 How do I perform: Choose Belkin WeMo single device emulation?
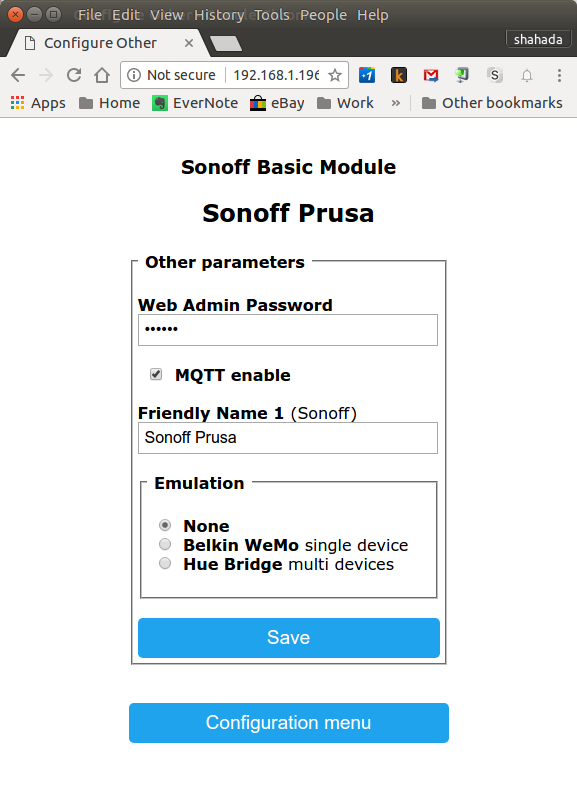pyautogui.click(x=165, y=544)
